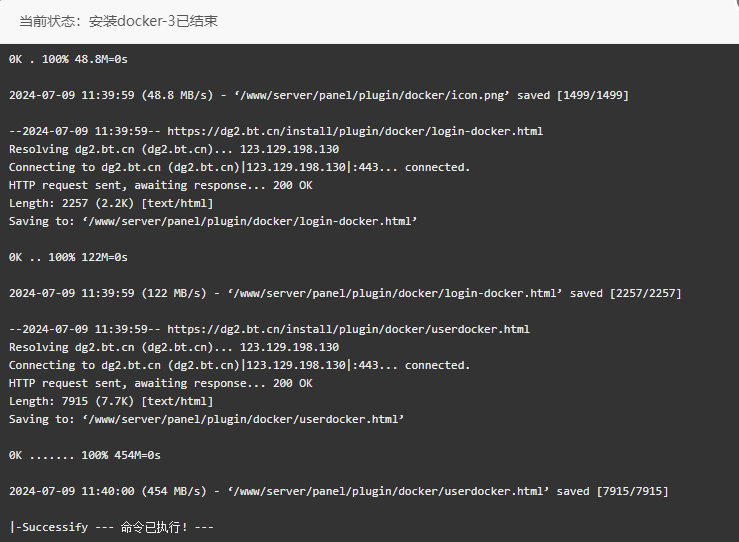Click the status header text '安装docker-3已结束'
Image resolution: width=739 pixels, height=542 pixels.
coord(153,21)
